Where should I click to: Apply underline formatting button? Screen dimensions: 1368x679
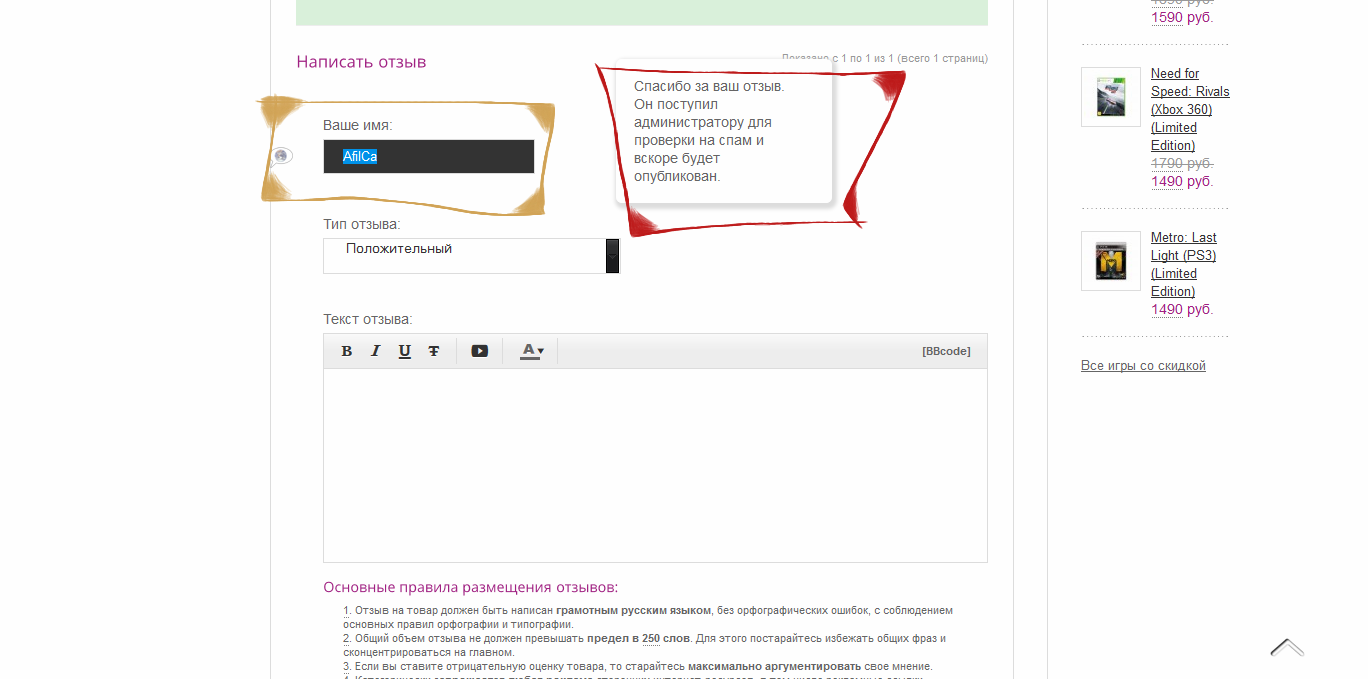point(405,351)
